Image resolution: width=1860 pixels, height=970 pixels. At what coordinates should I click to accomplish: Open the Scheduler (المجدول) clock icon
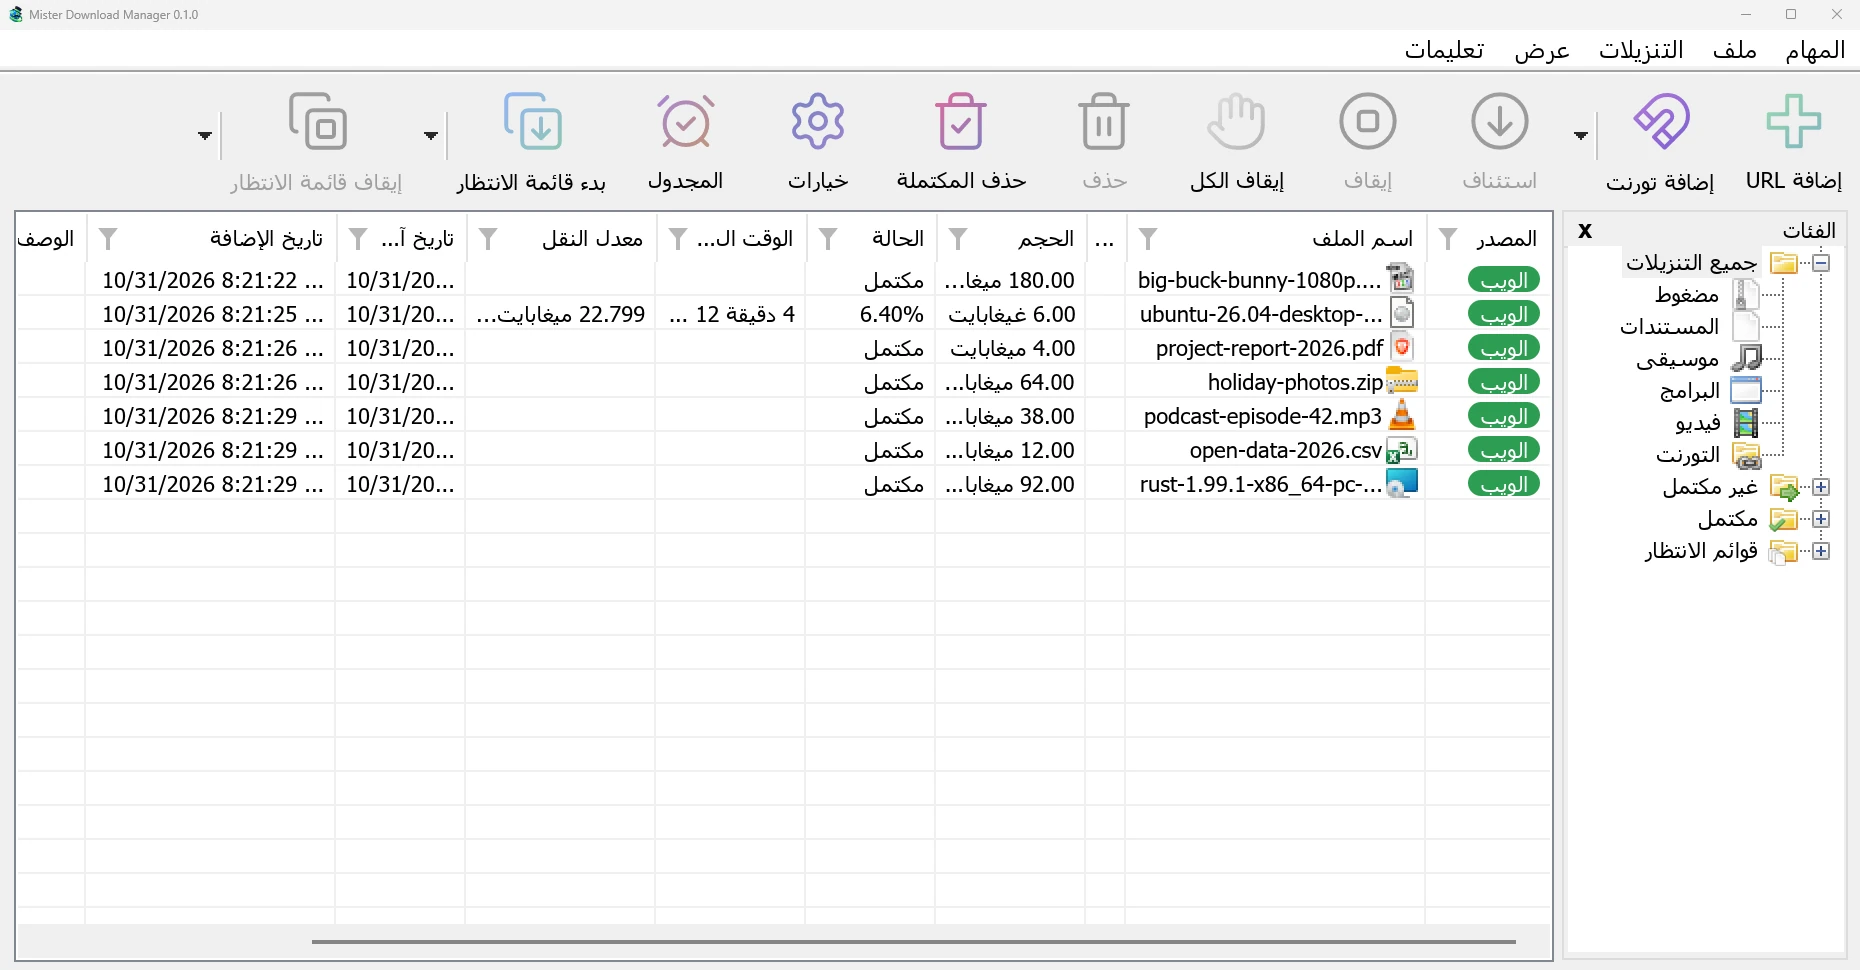686,121
